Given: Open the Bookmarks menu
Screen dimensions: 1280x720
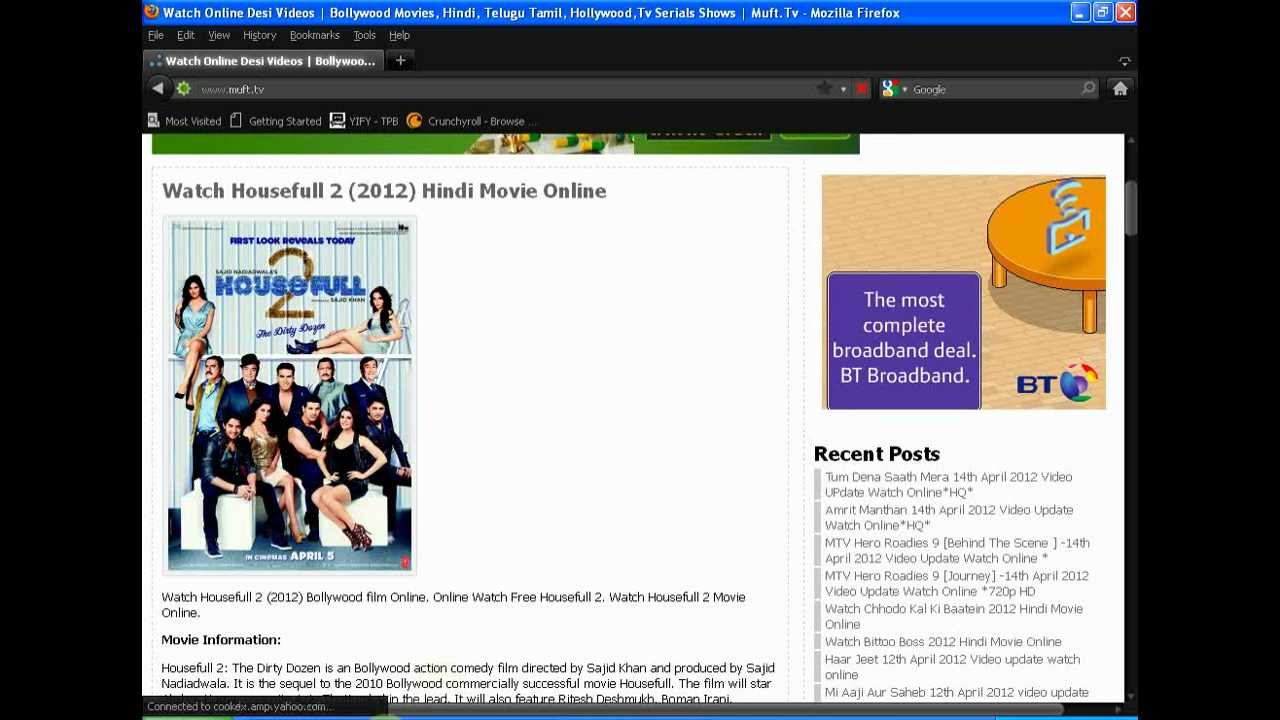Looking at the screenshot, I should (315, 35).
